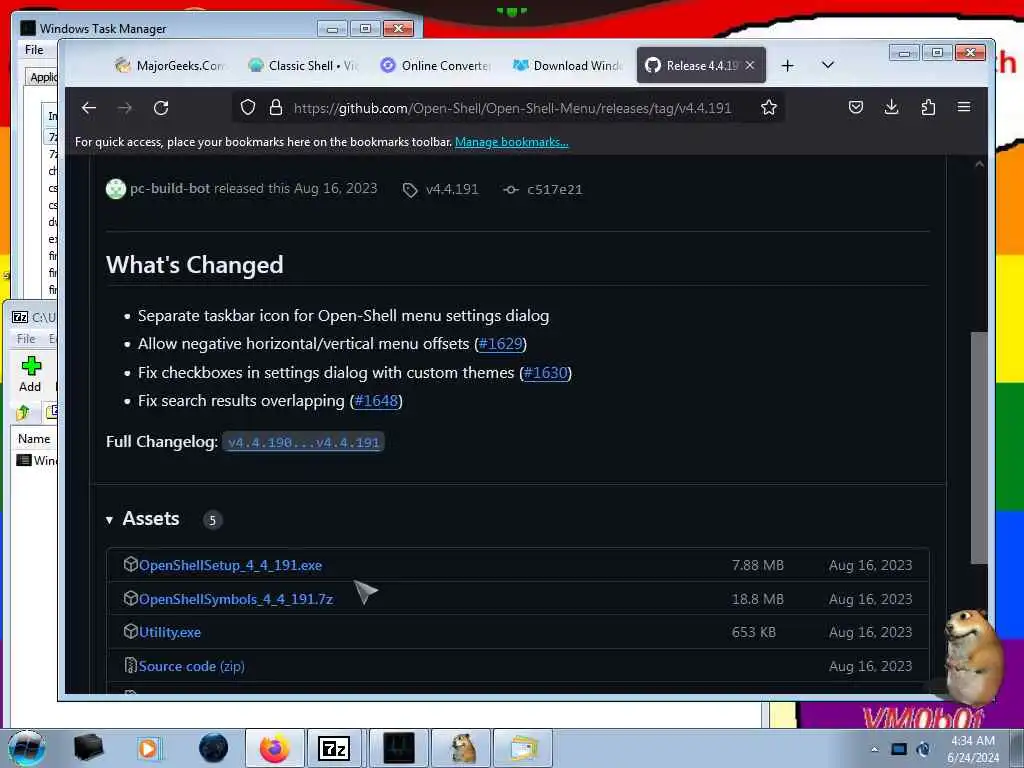
Task: Open File menu in the 7-Zip window
Action: tap(26, 338)
